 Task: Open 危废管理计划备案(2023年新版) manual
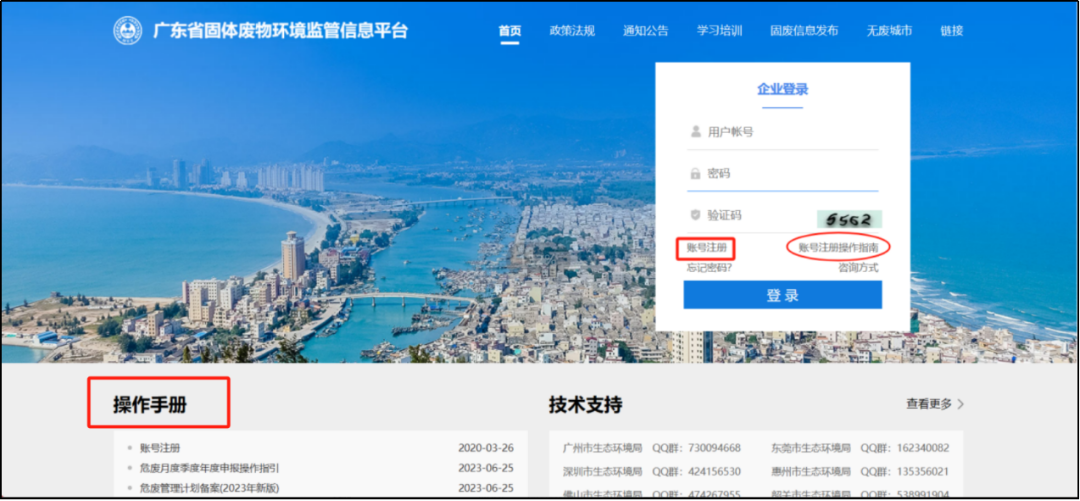click(209, 488)
